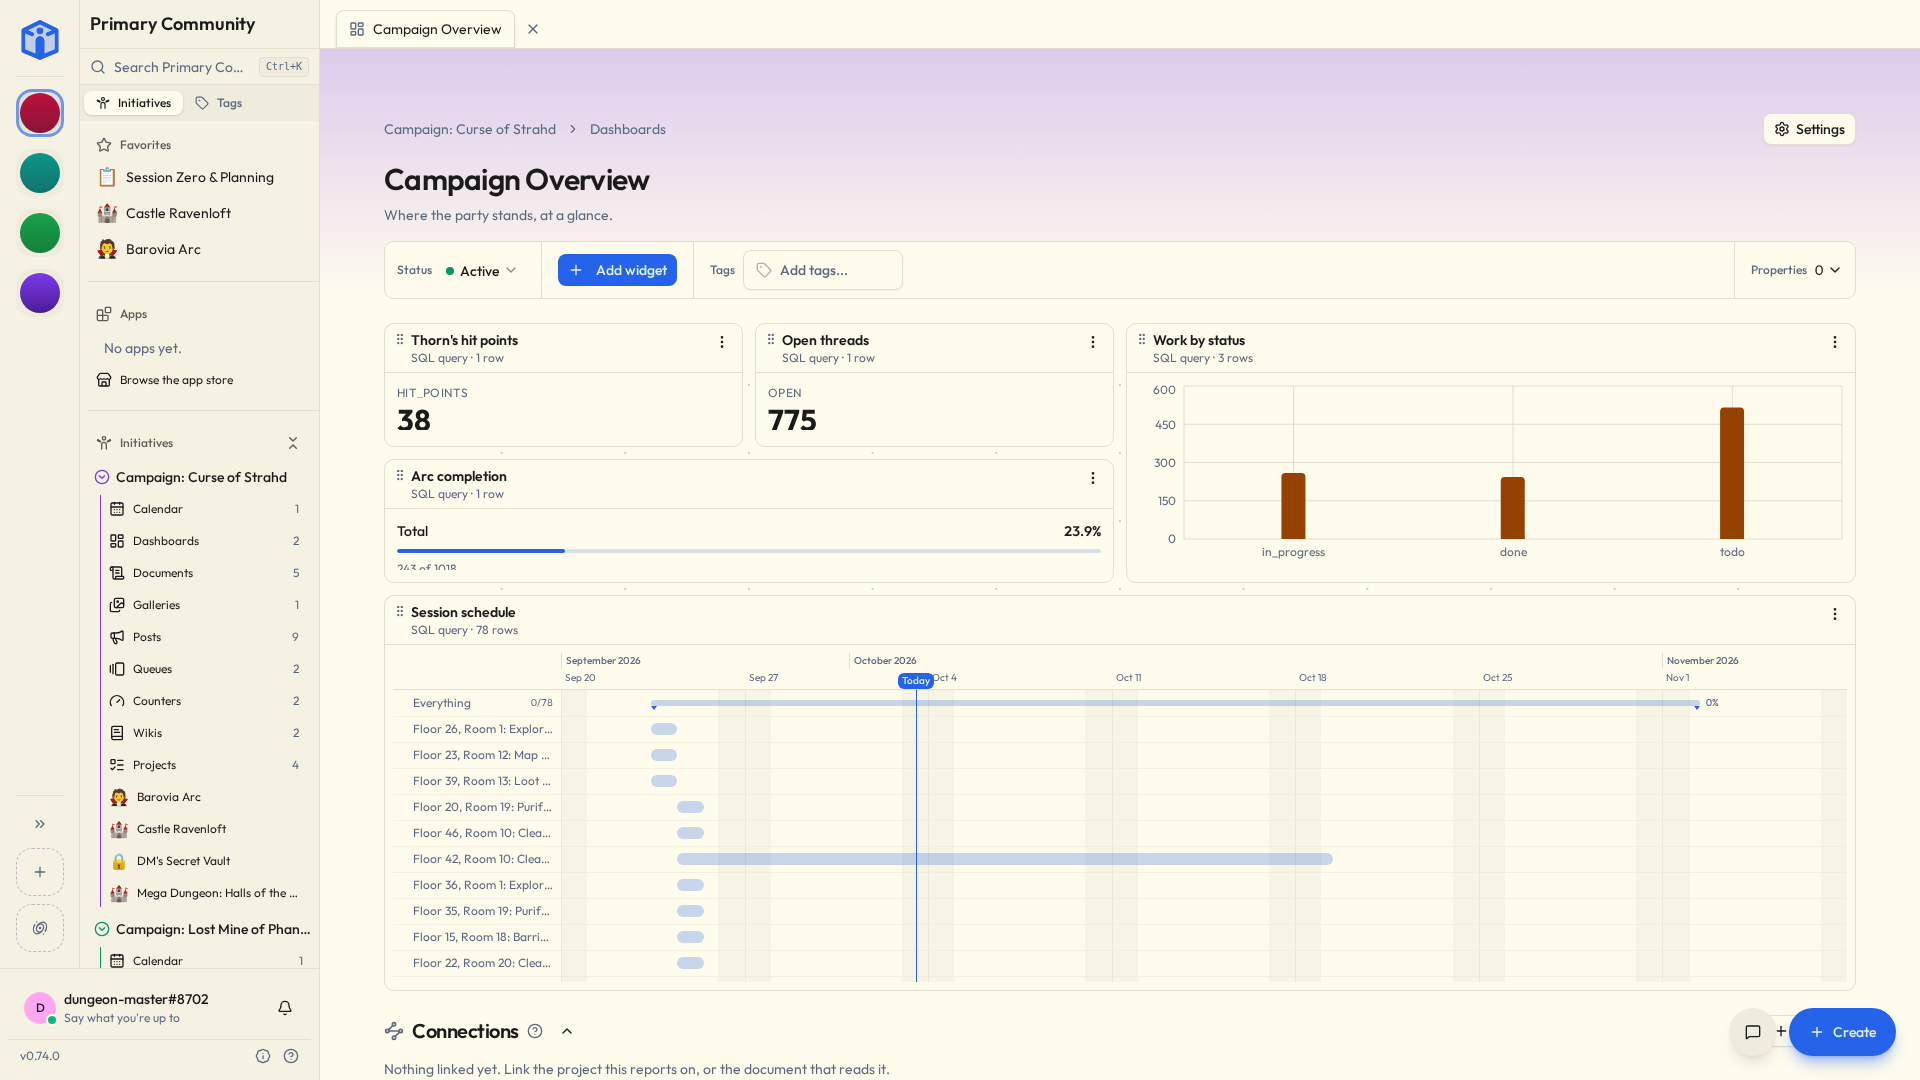The image size is (1920, 1080).
Task: Browse the app store link
Action: pyautogui.click(x=176, y=380)
